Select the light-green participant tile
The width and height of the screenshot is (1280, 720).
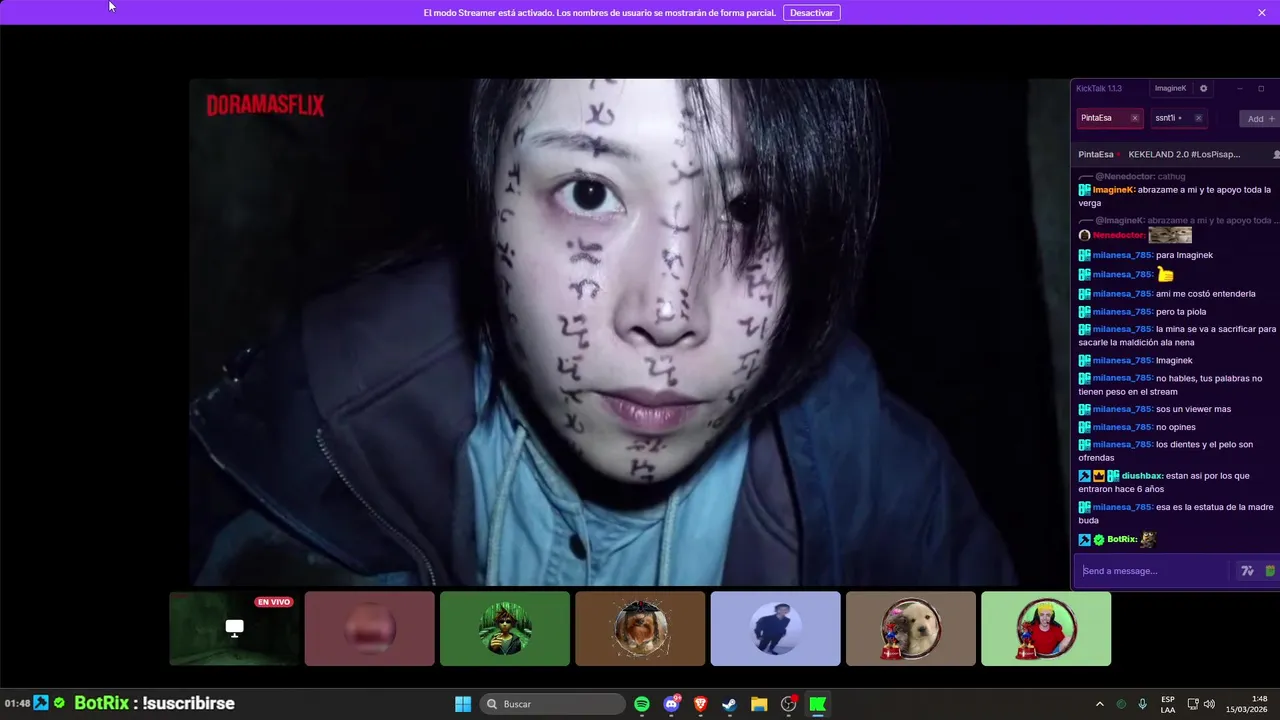pyautogui.click(x=1046, y=628)
